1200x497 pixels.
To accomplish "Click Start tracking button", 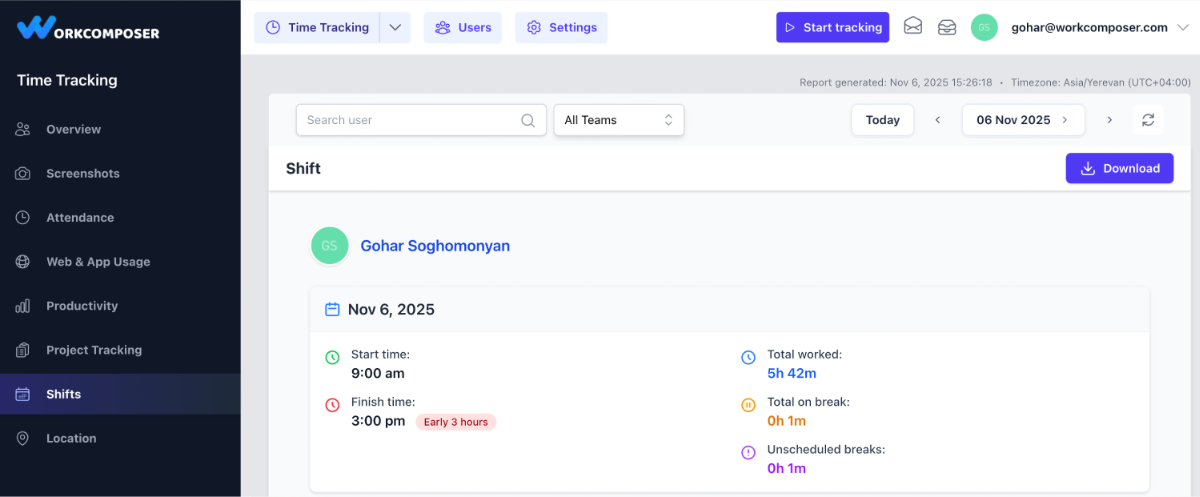I will [x=833, y=27].
